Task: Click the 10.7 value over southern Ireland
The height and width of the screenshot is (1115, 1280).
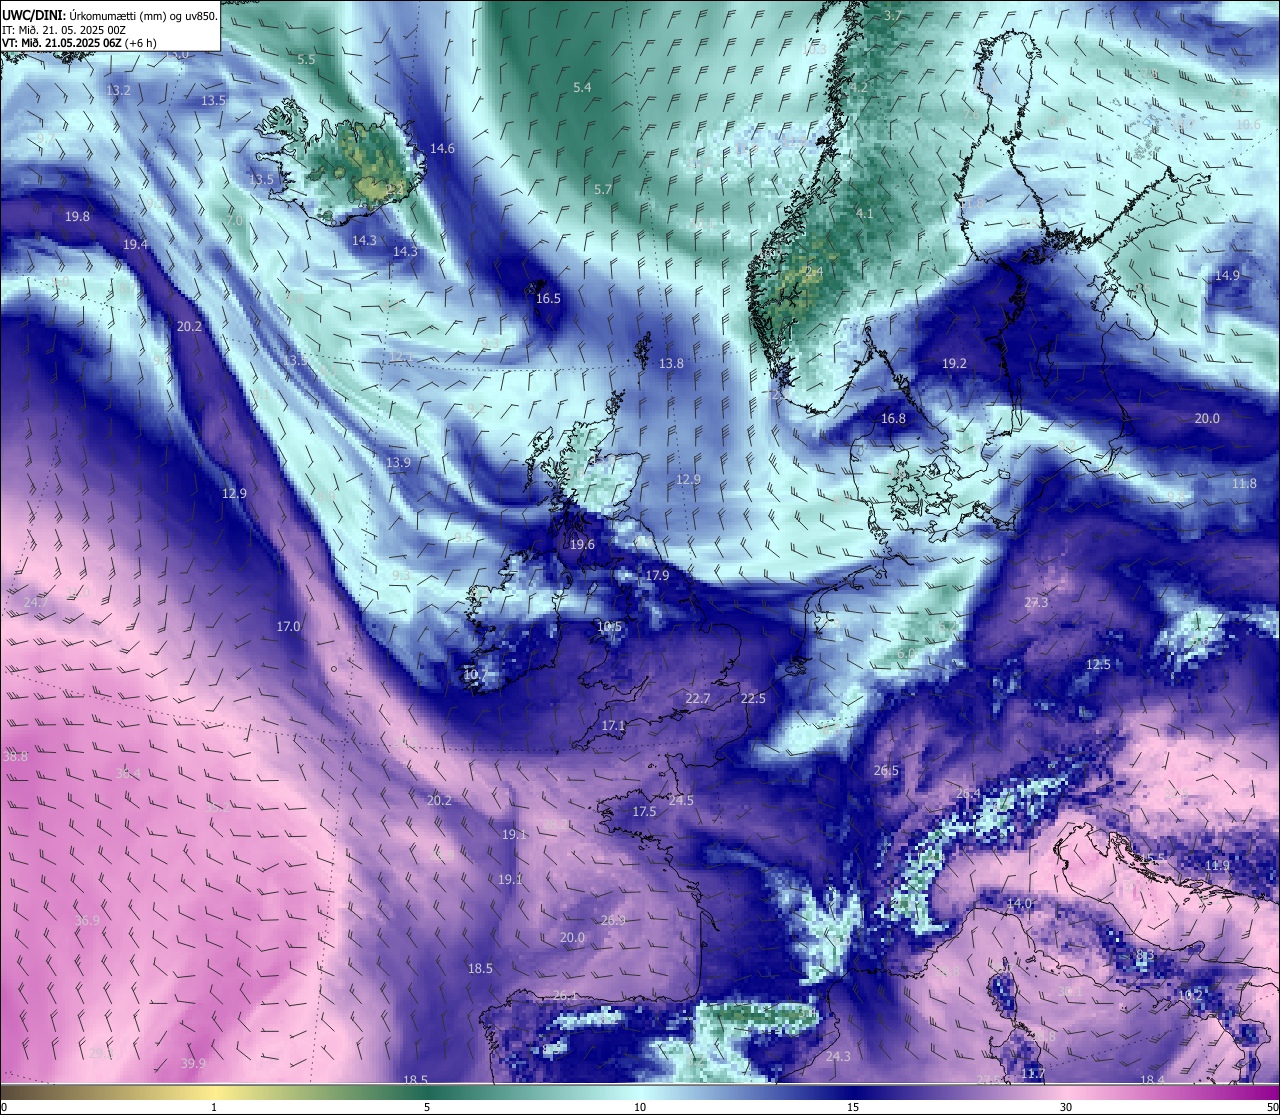Action: pyautogui.click(x=476, y=674)
